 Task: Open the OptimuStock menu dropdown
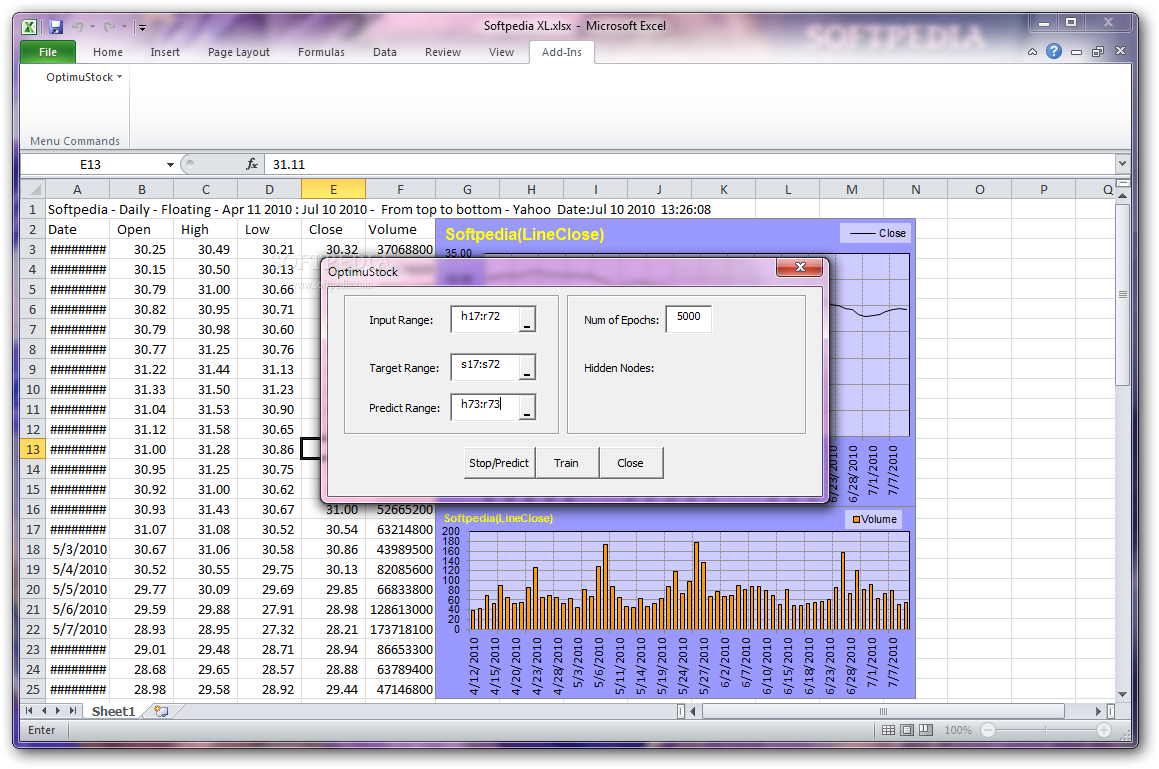(x=84, y=77)
